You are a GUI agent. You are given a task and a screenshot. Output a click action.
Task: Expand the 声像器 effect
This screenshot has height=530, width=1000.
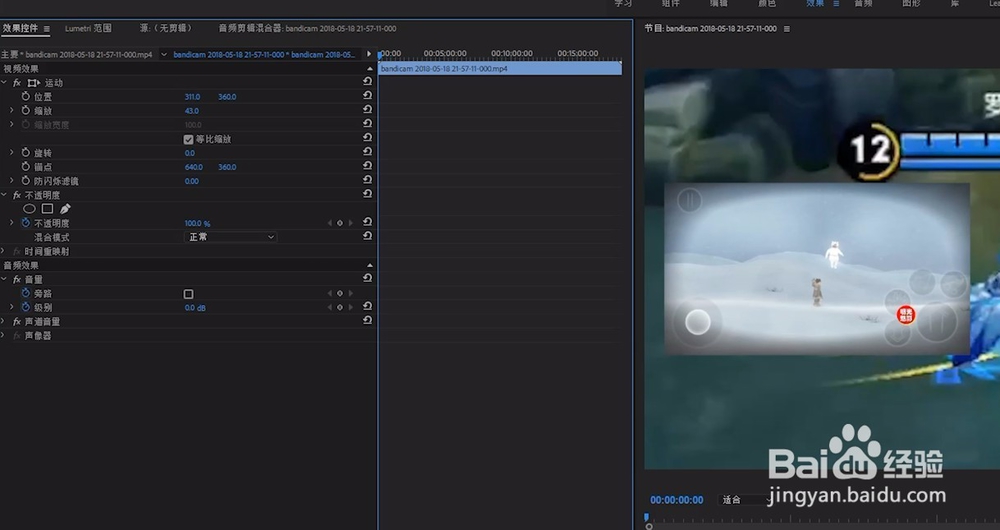tap(3, 335)
